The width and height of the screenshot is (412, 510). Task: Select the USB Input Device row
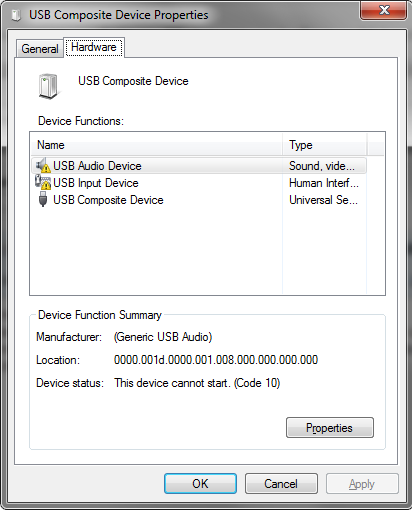[x=199, y=183]
